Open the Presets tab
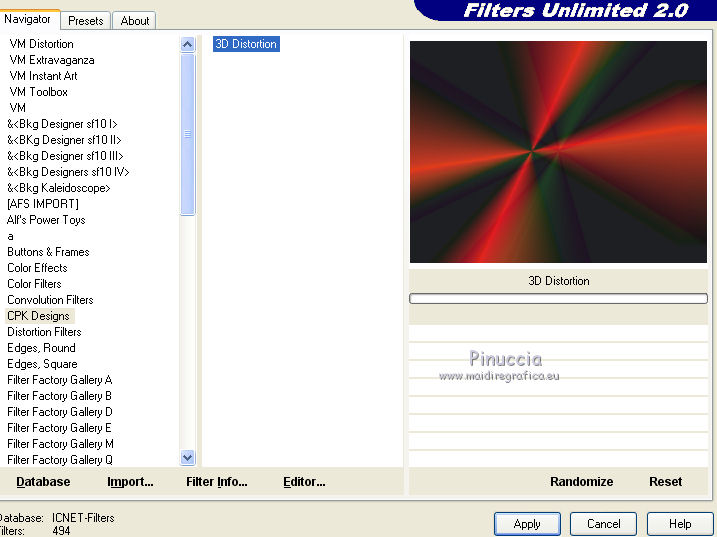This screenshot has height=537, width=717. click(86, 21)
